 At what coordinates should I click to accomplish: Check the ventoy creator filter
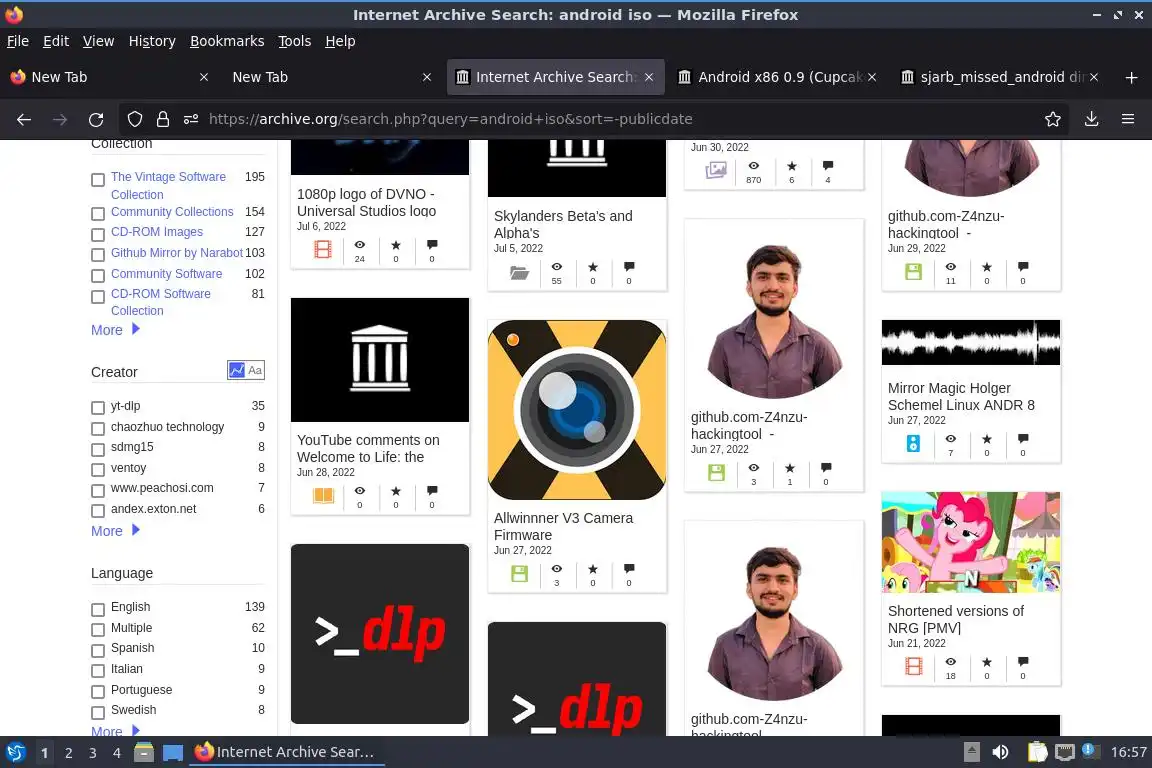click(x=98, y=470)
